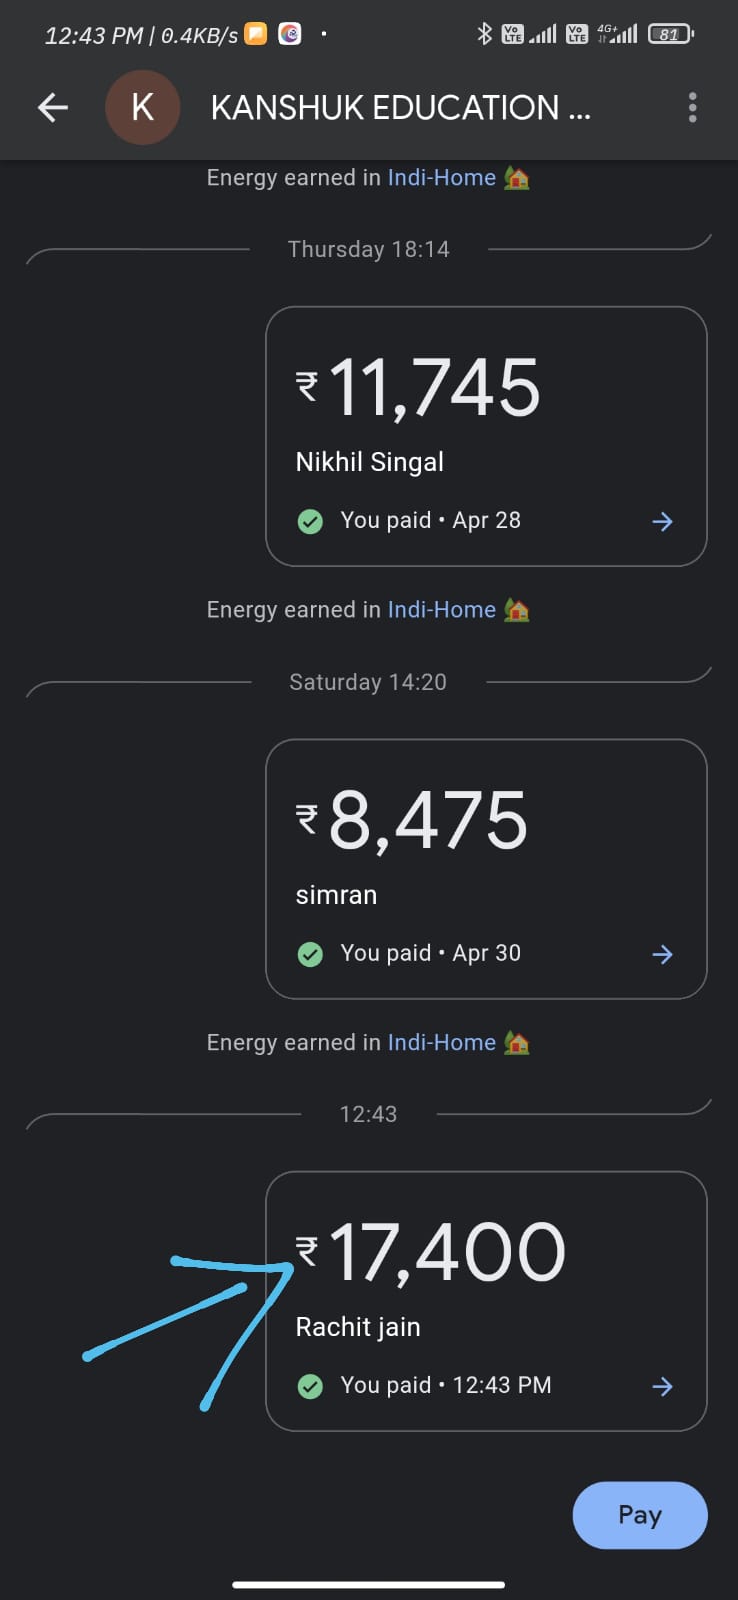Tap green checkmark on Nikhil Singal payment
The width and height of the screenshot is (738, 1600).
coord(310,521)
